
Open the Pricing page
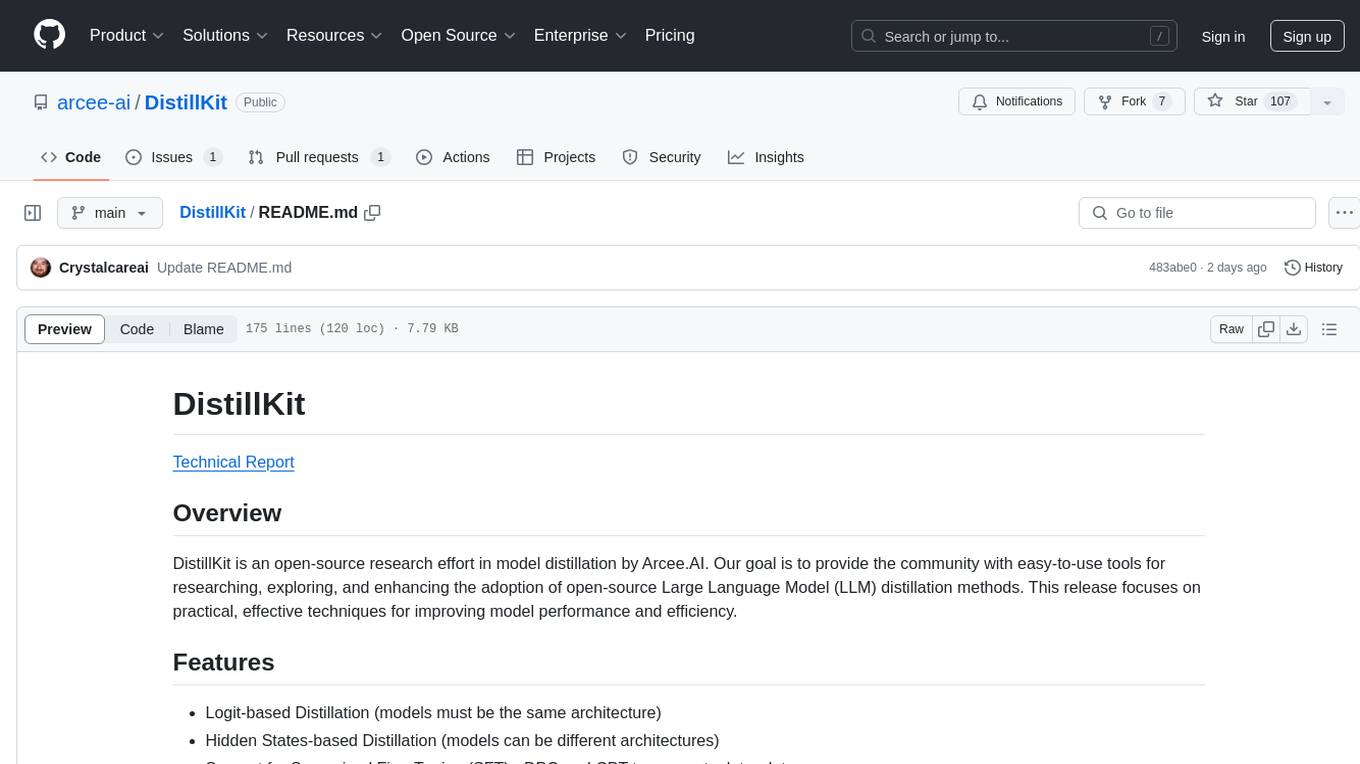point(670,35)
